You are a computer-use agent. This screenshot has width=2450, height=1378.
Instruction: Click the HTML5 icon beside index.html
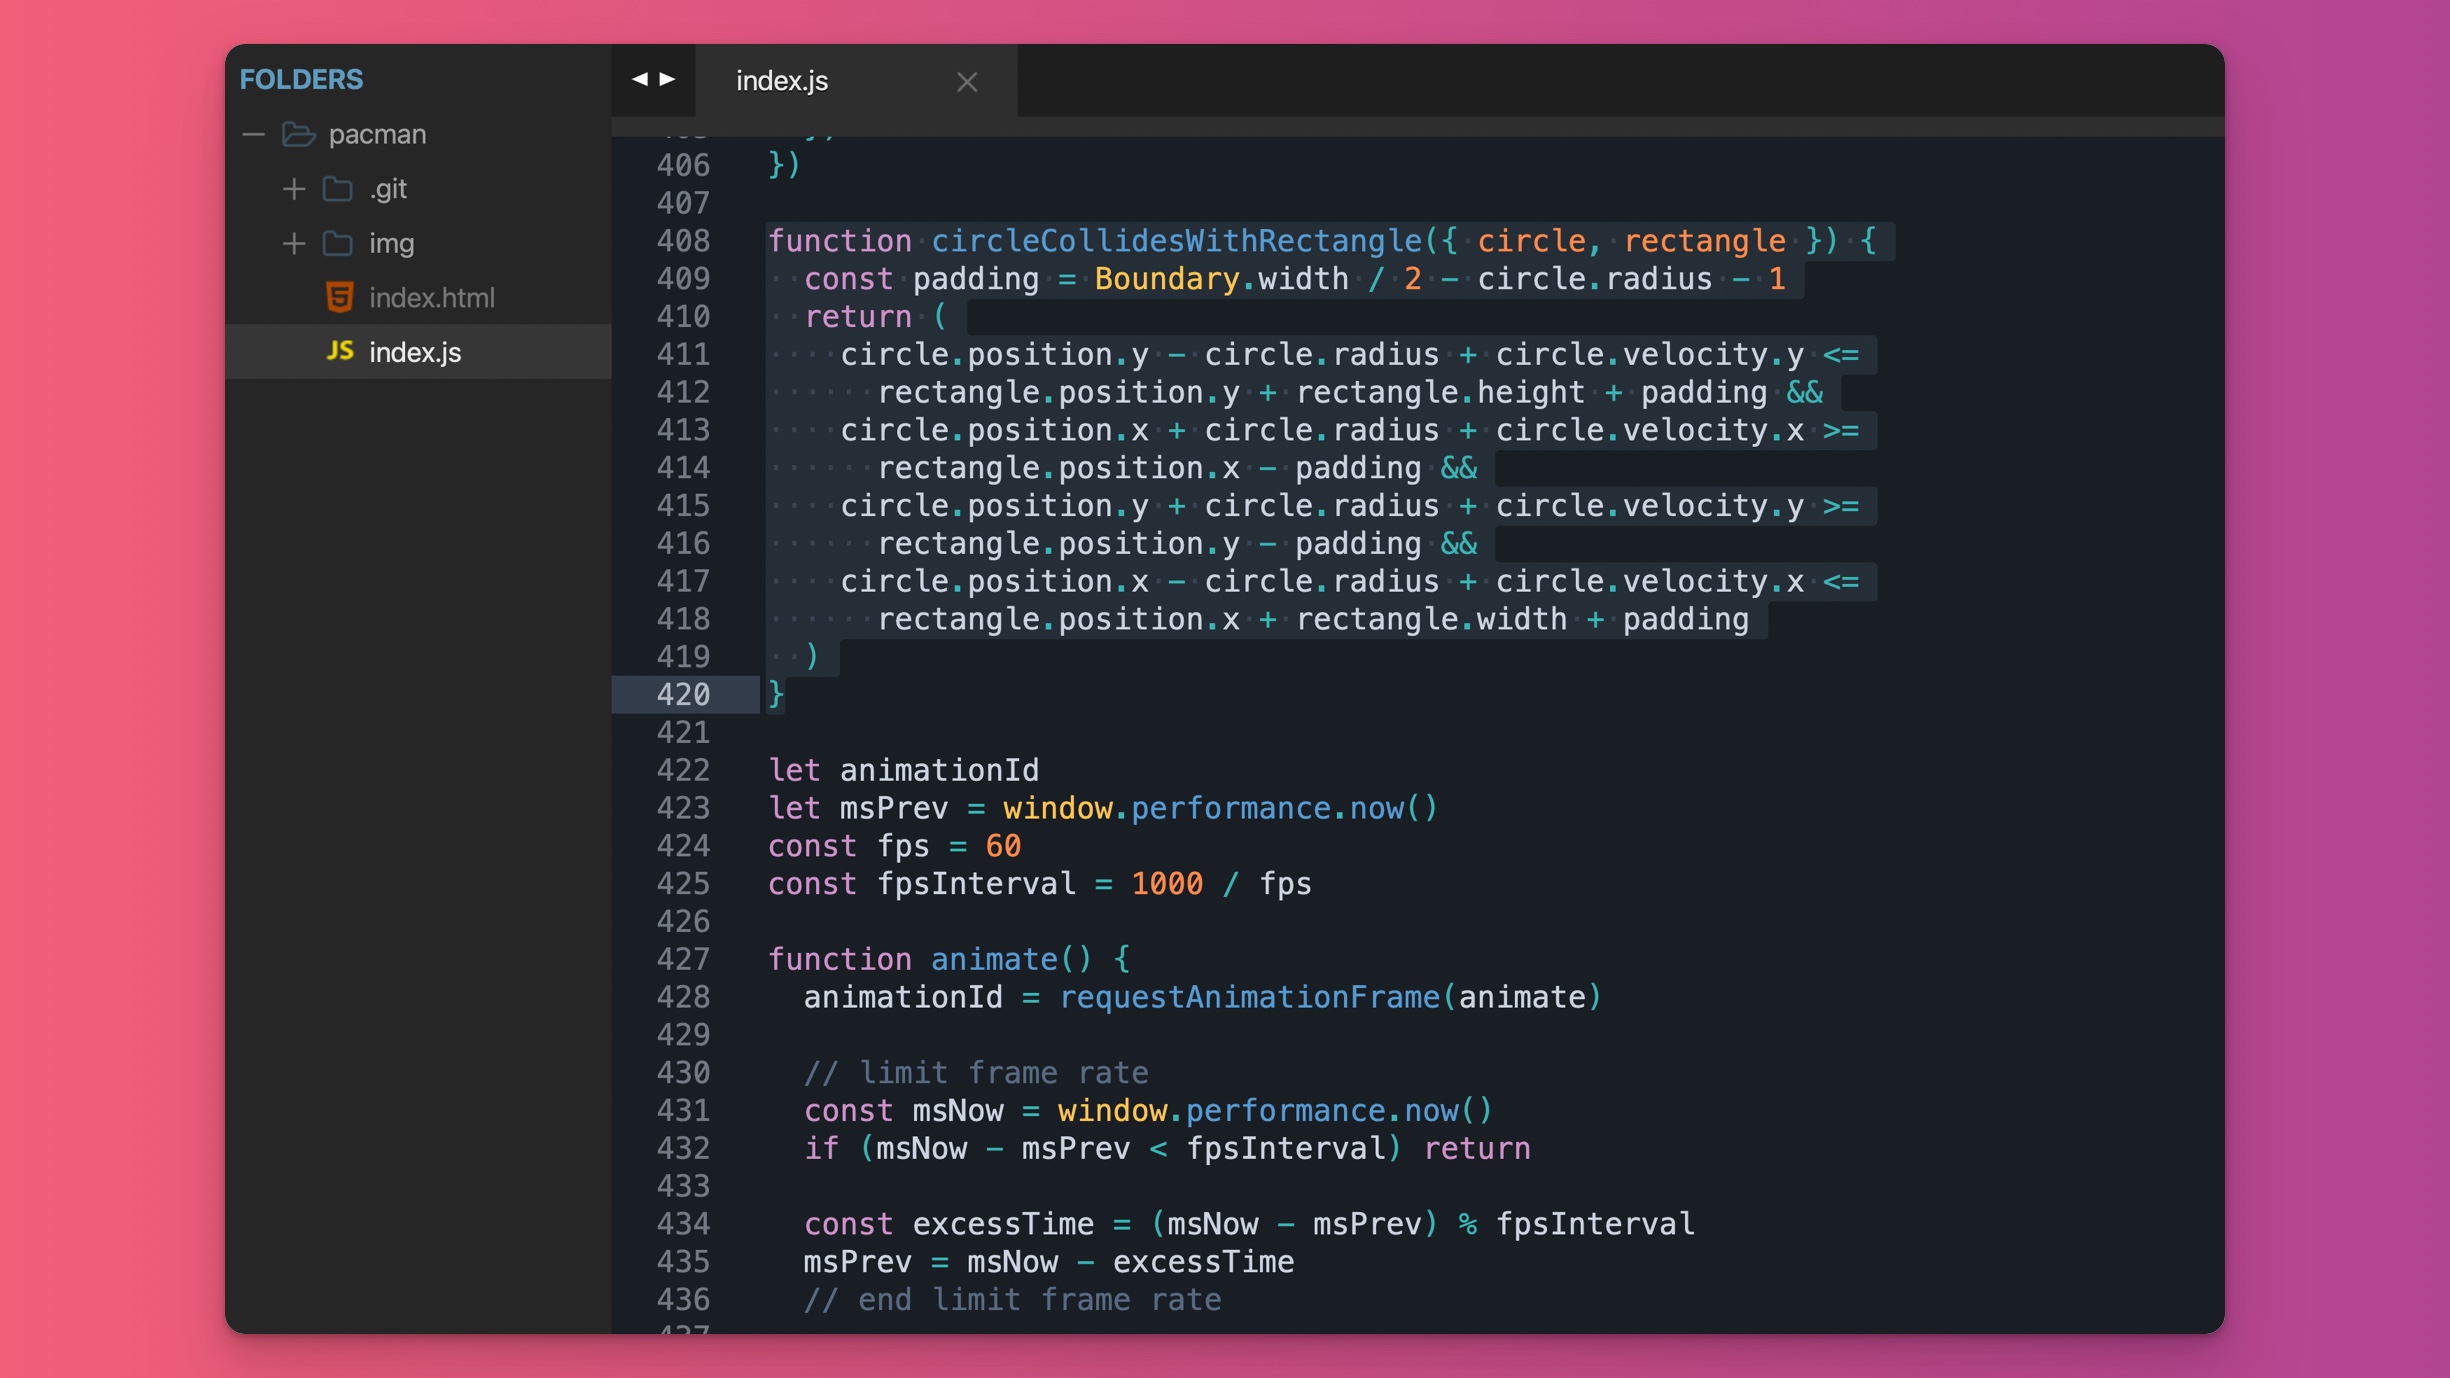click(x=340, y=297)
